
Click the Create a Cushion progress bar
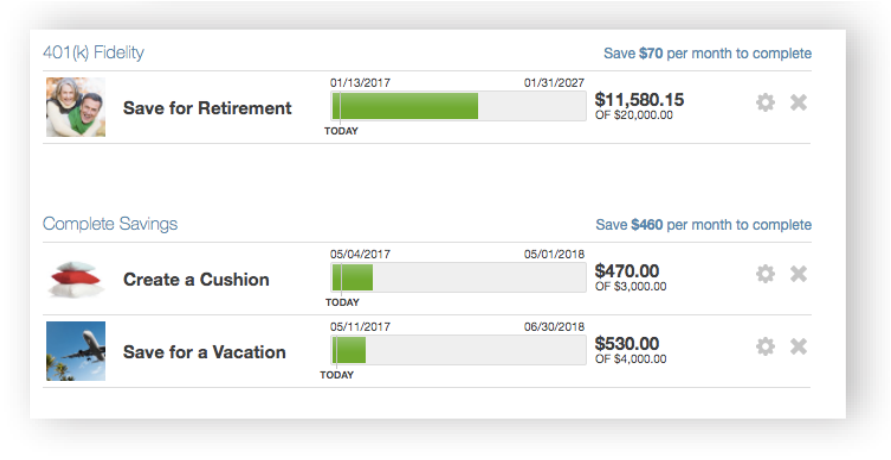click(457, 278)
